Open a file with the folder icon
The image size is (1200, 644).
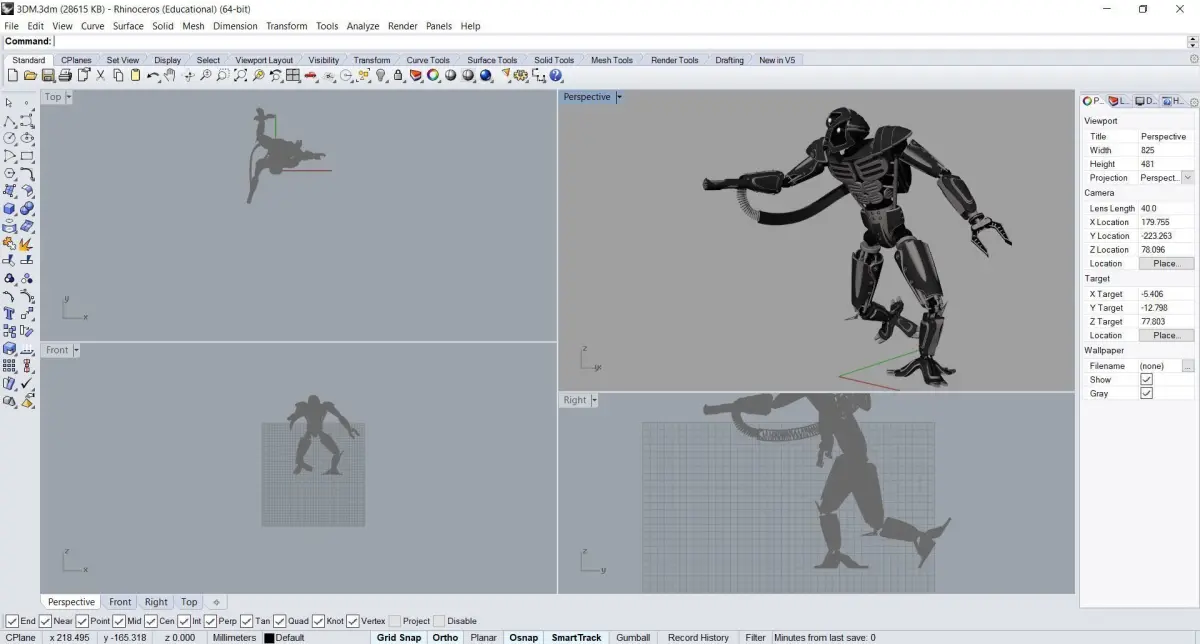[x=30, y=75]
